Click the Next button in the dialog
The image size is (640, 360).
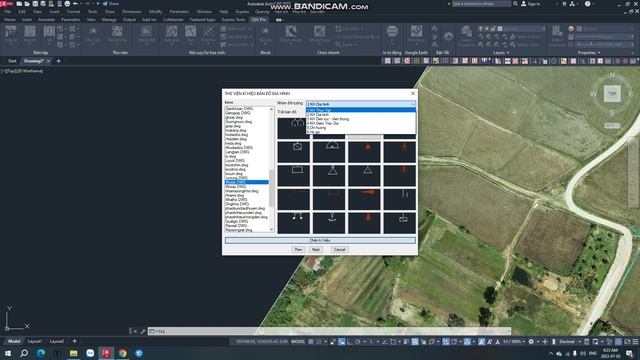(316, 249)
